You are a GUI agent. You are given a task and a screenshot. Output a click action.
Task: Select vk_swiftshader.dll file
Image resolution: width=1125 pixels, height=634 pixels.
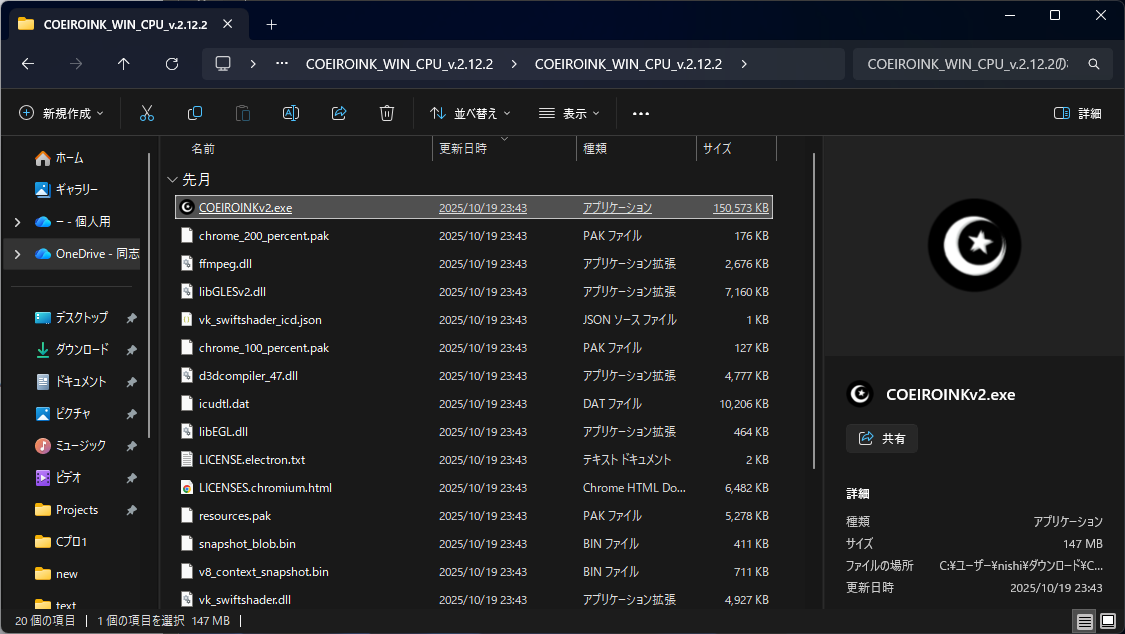[474, 599]
